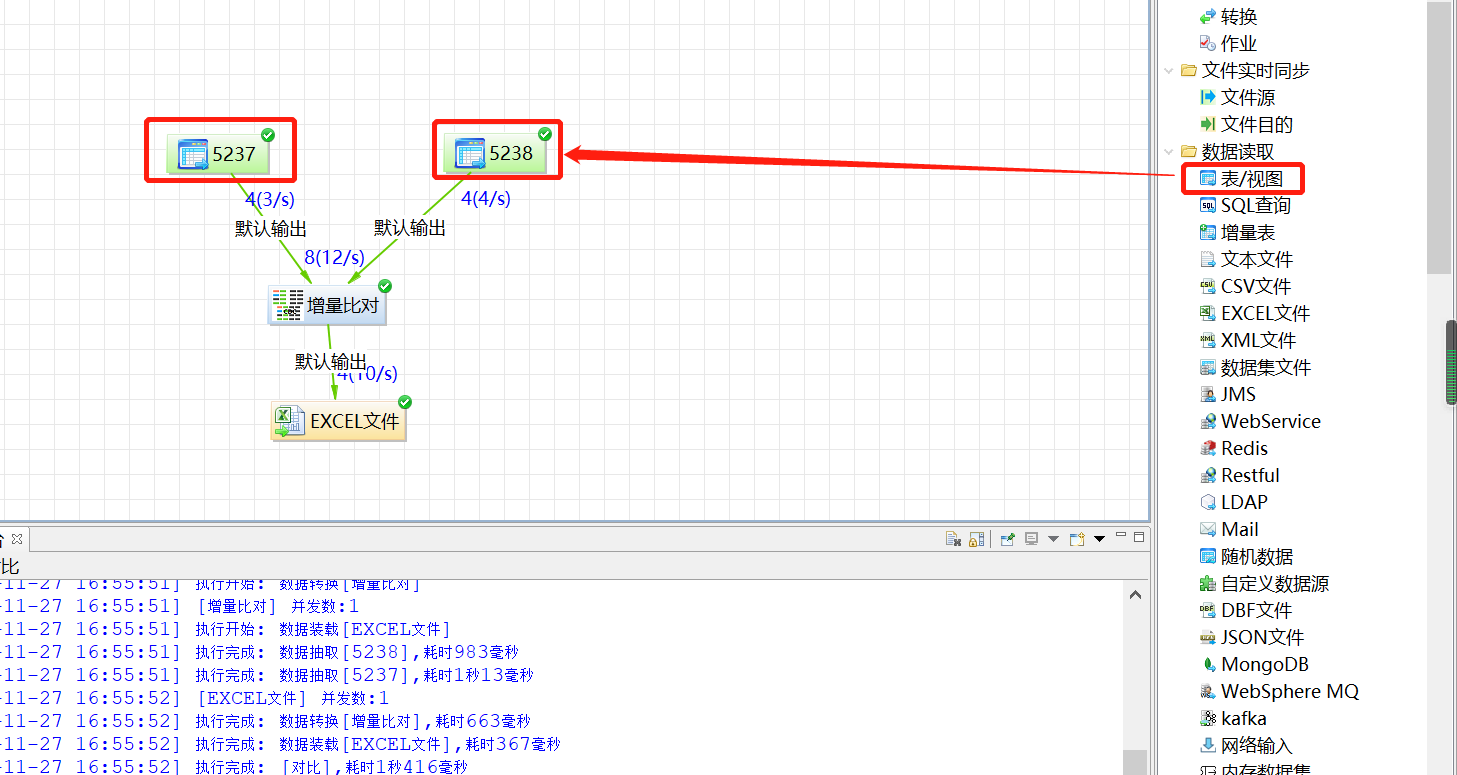This screenshot has height=775, width=1457.
Task: Click the 文件源 palette icon
Action: [1208, 98]
